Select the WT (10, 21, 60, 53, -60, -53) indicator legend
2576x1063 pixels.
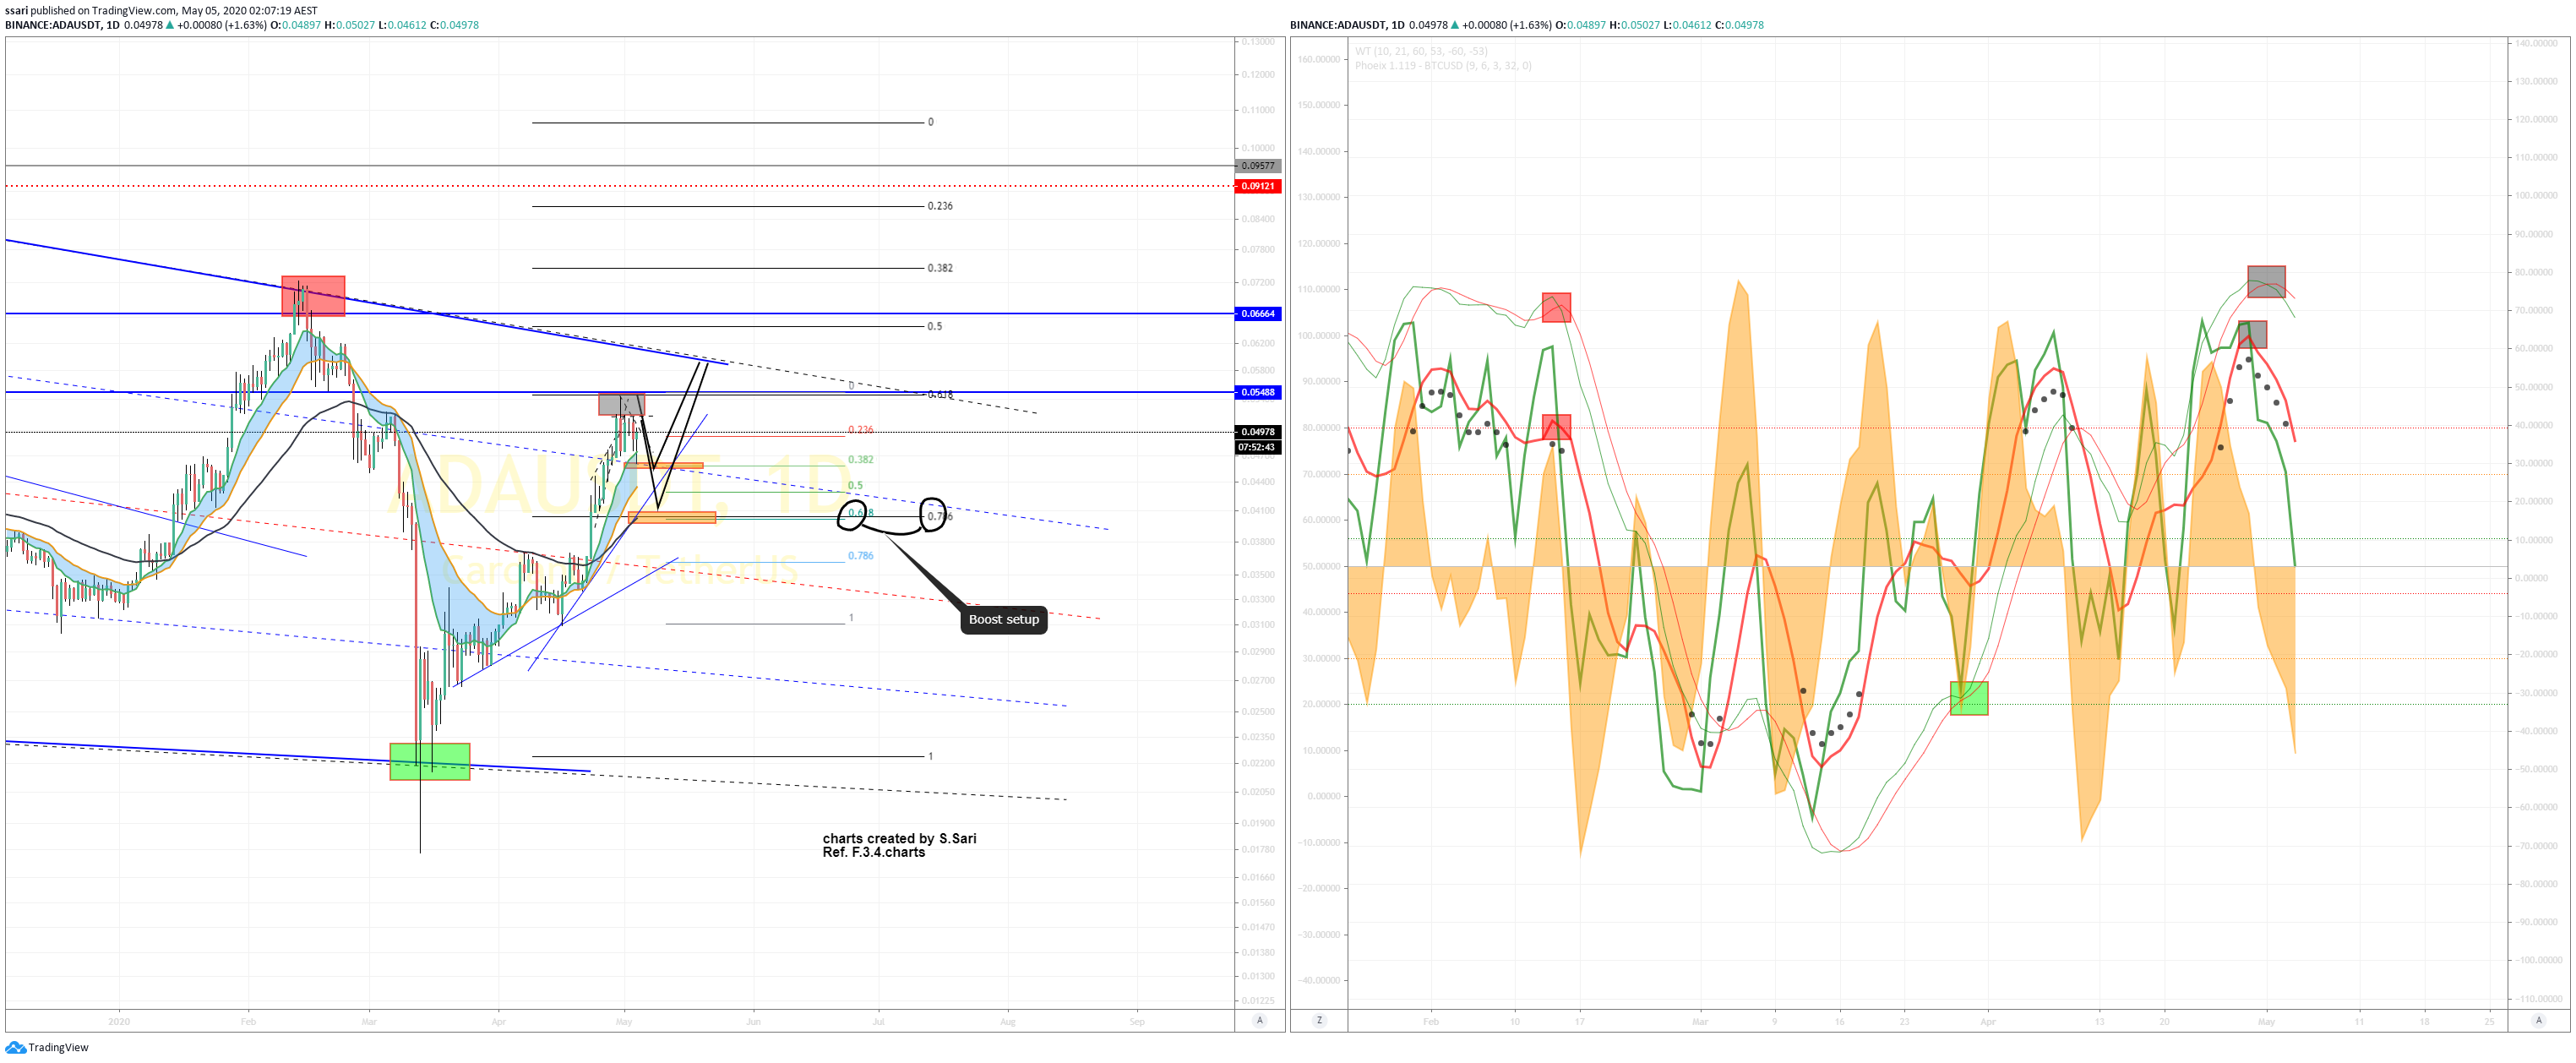1421,51
